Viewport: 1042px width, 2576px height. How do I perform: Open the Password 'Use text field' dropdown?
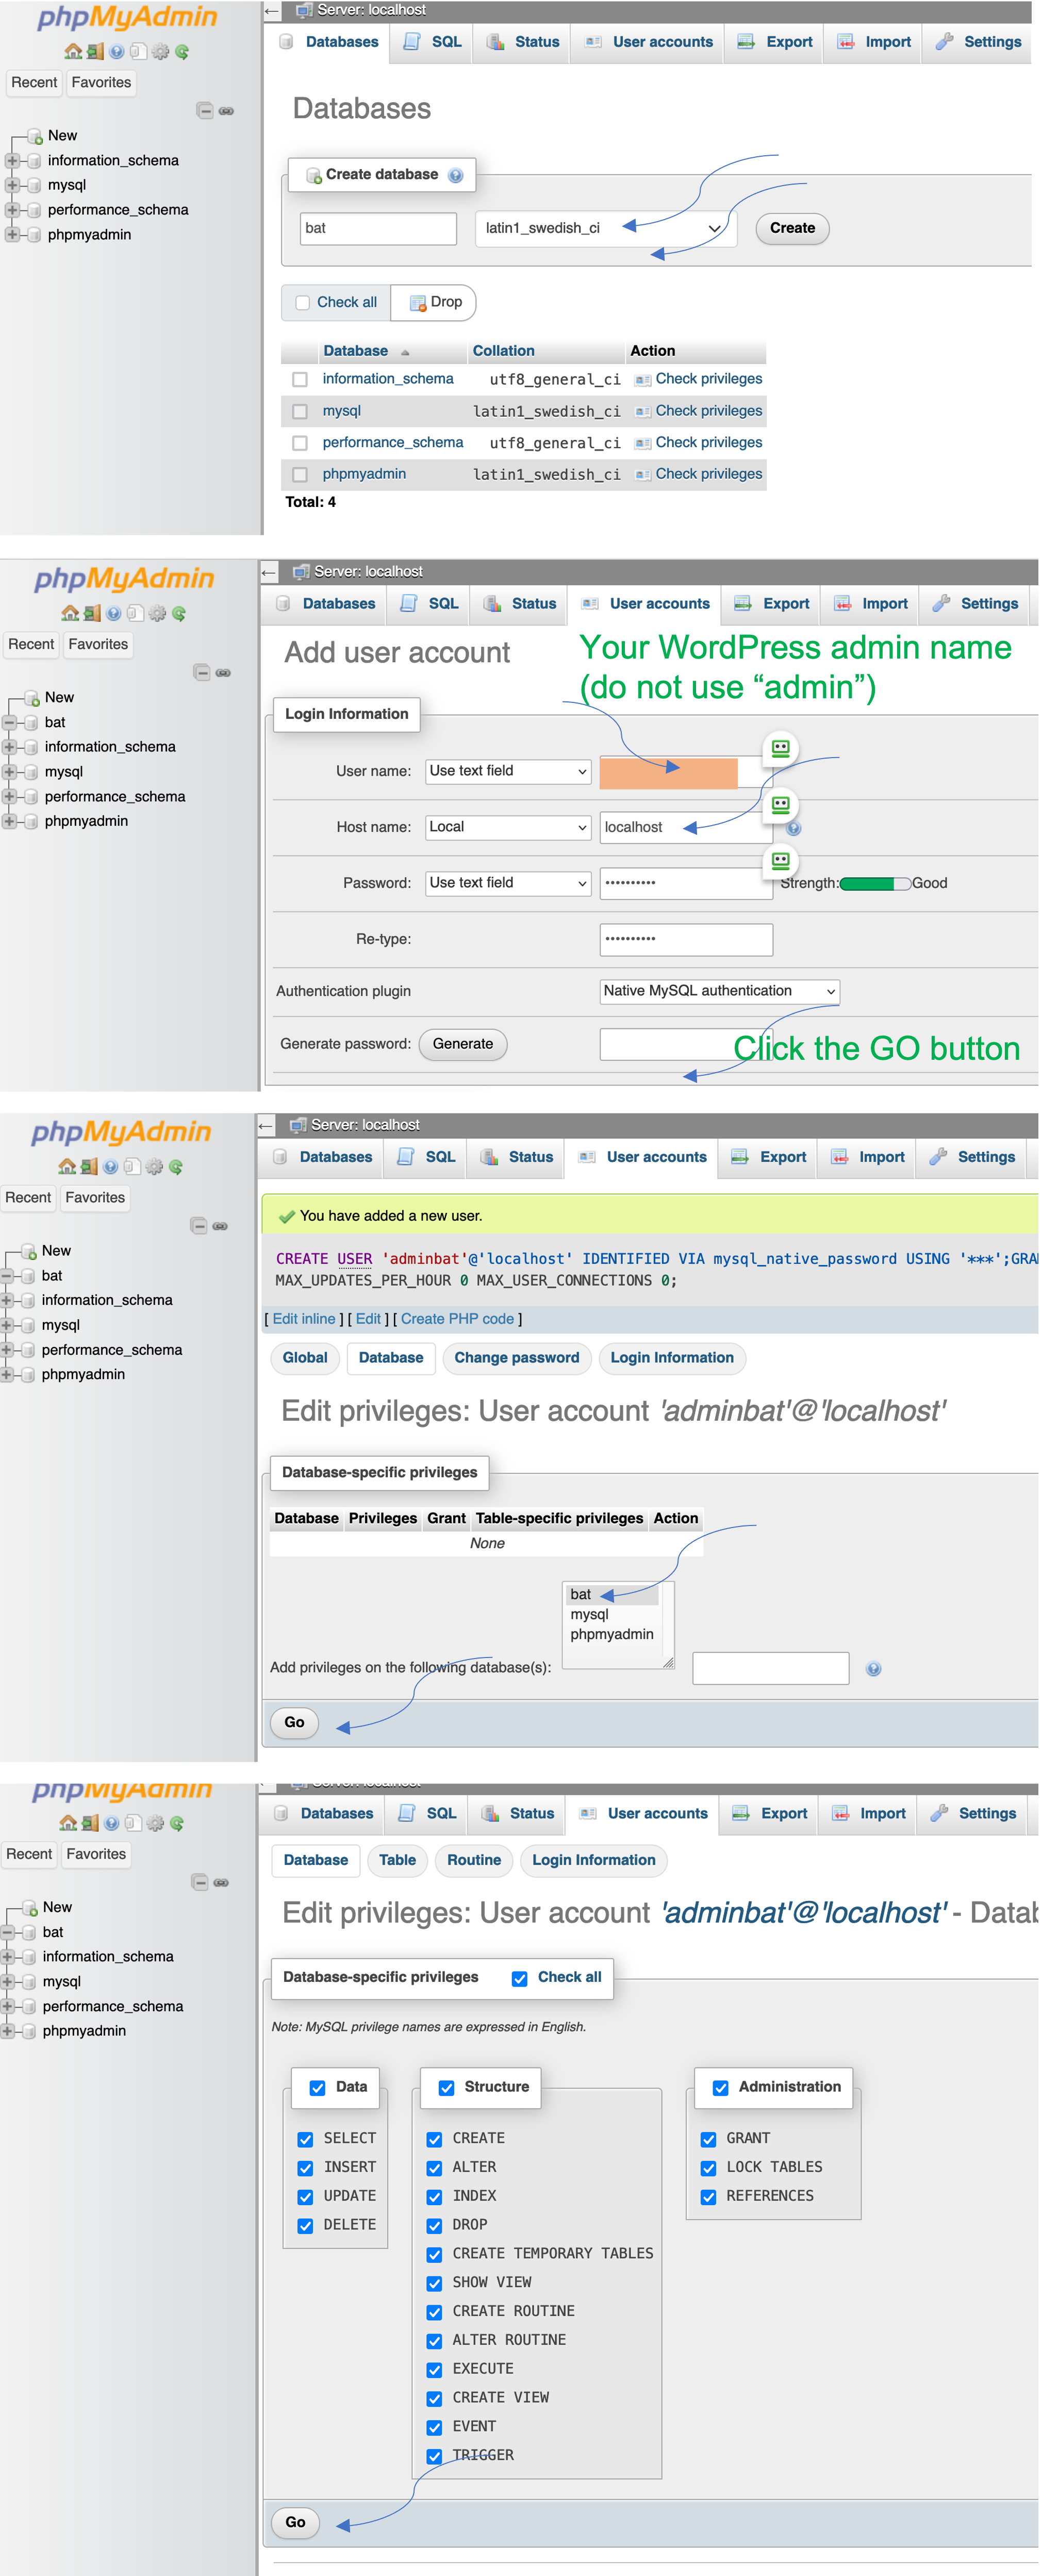pyautogui.click(x=509, y=883)
